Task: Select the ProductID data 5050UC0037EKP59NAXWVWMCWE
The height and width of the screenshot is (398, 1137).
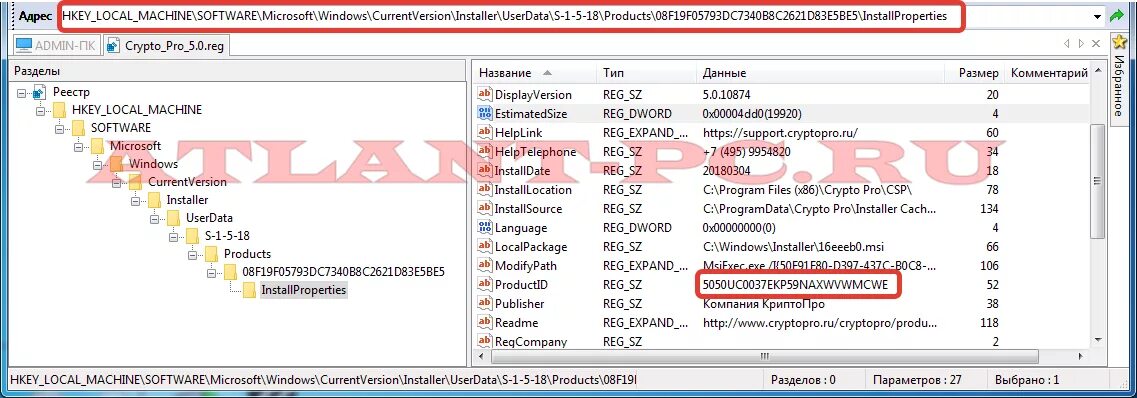Action: pyautogui.click(x=795, y=285)
